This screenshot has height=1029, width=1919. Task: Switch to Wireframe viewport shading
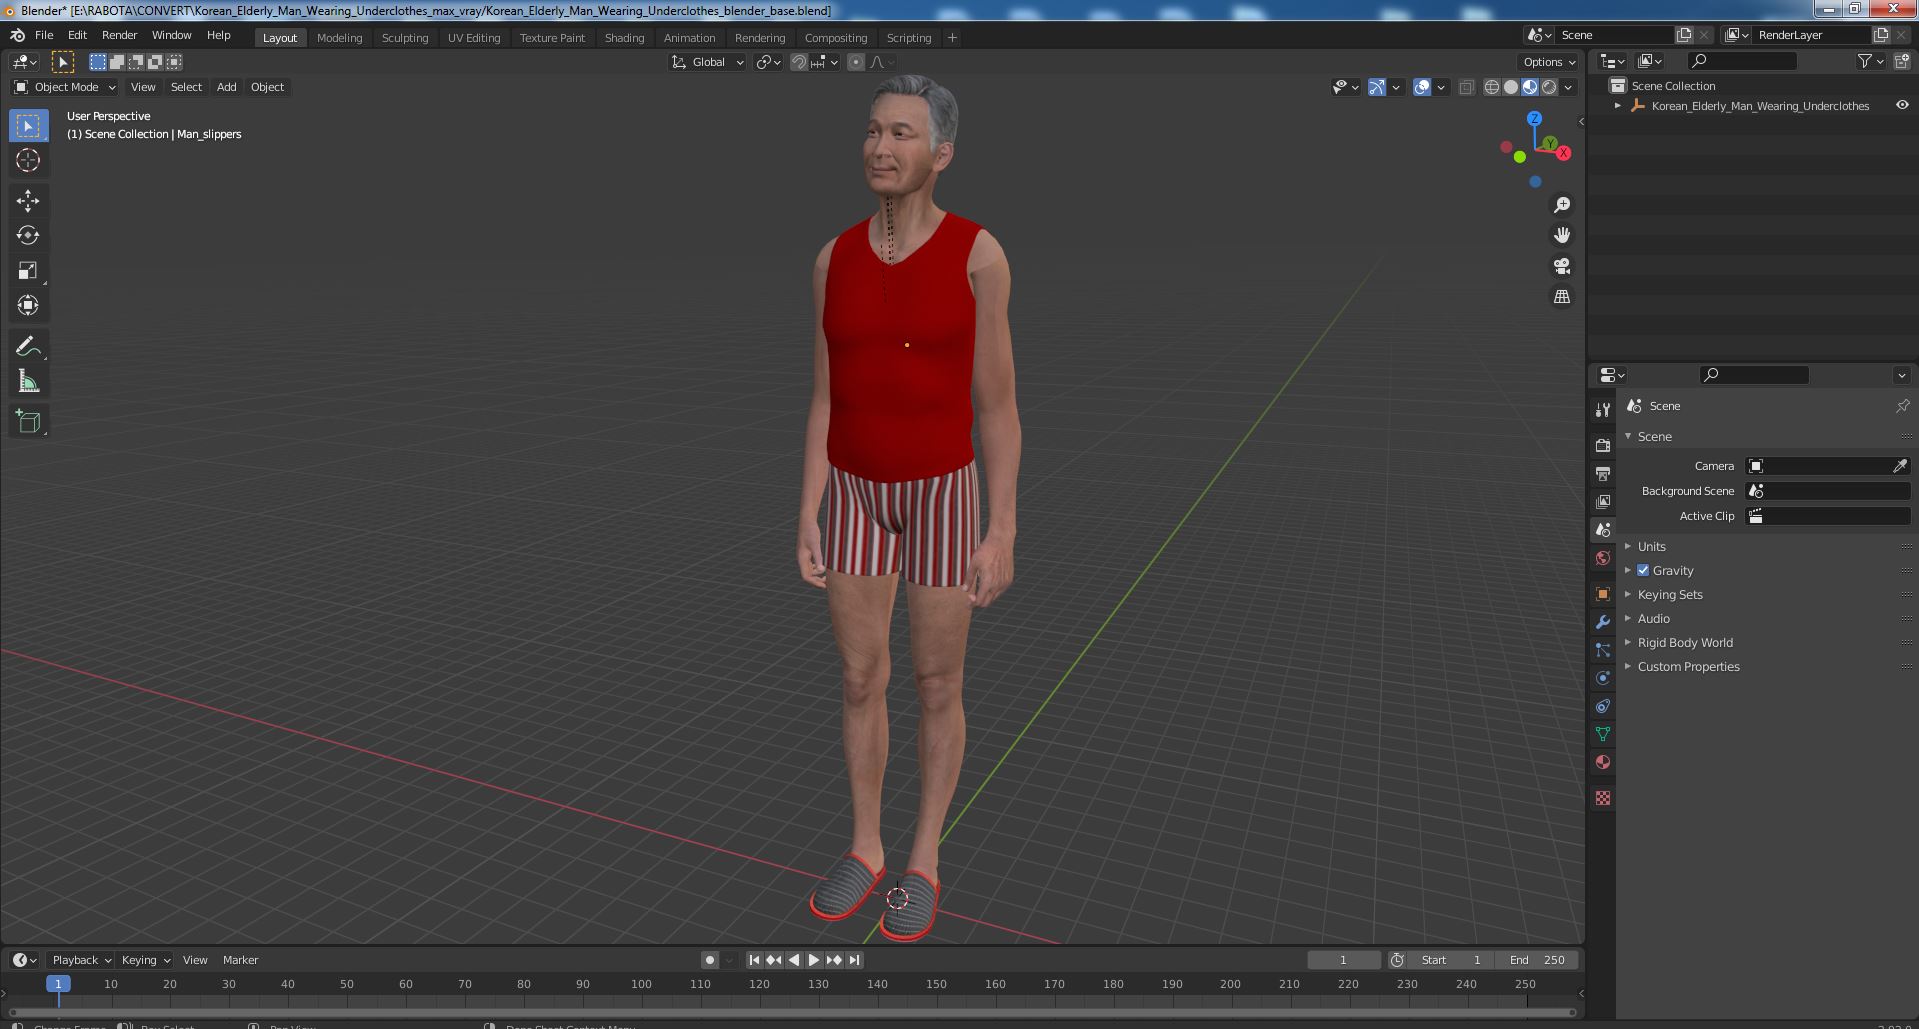1492,87
